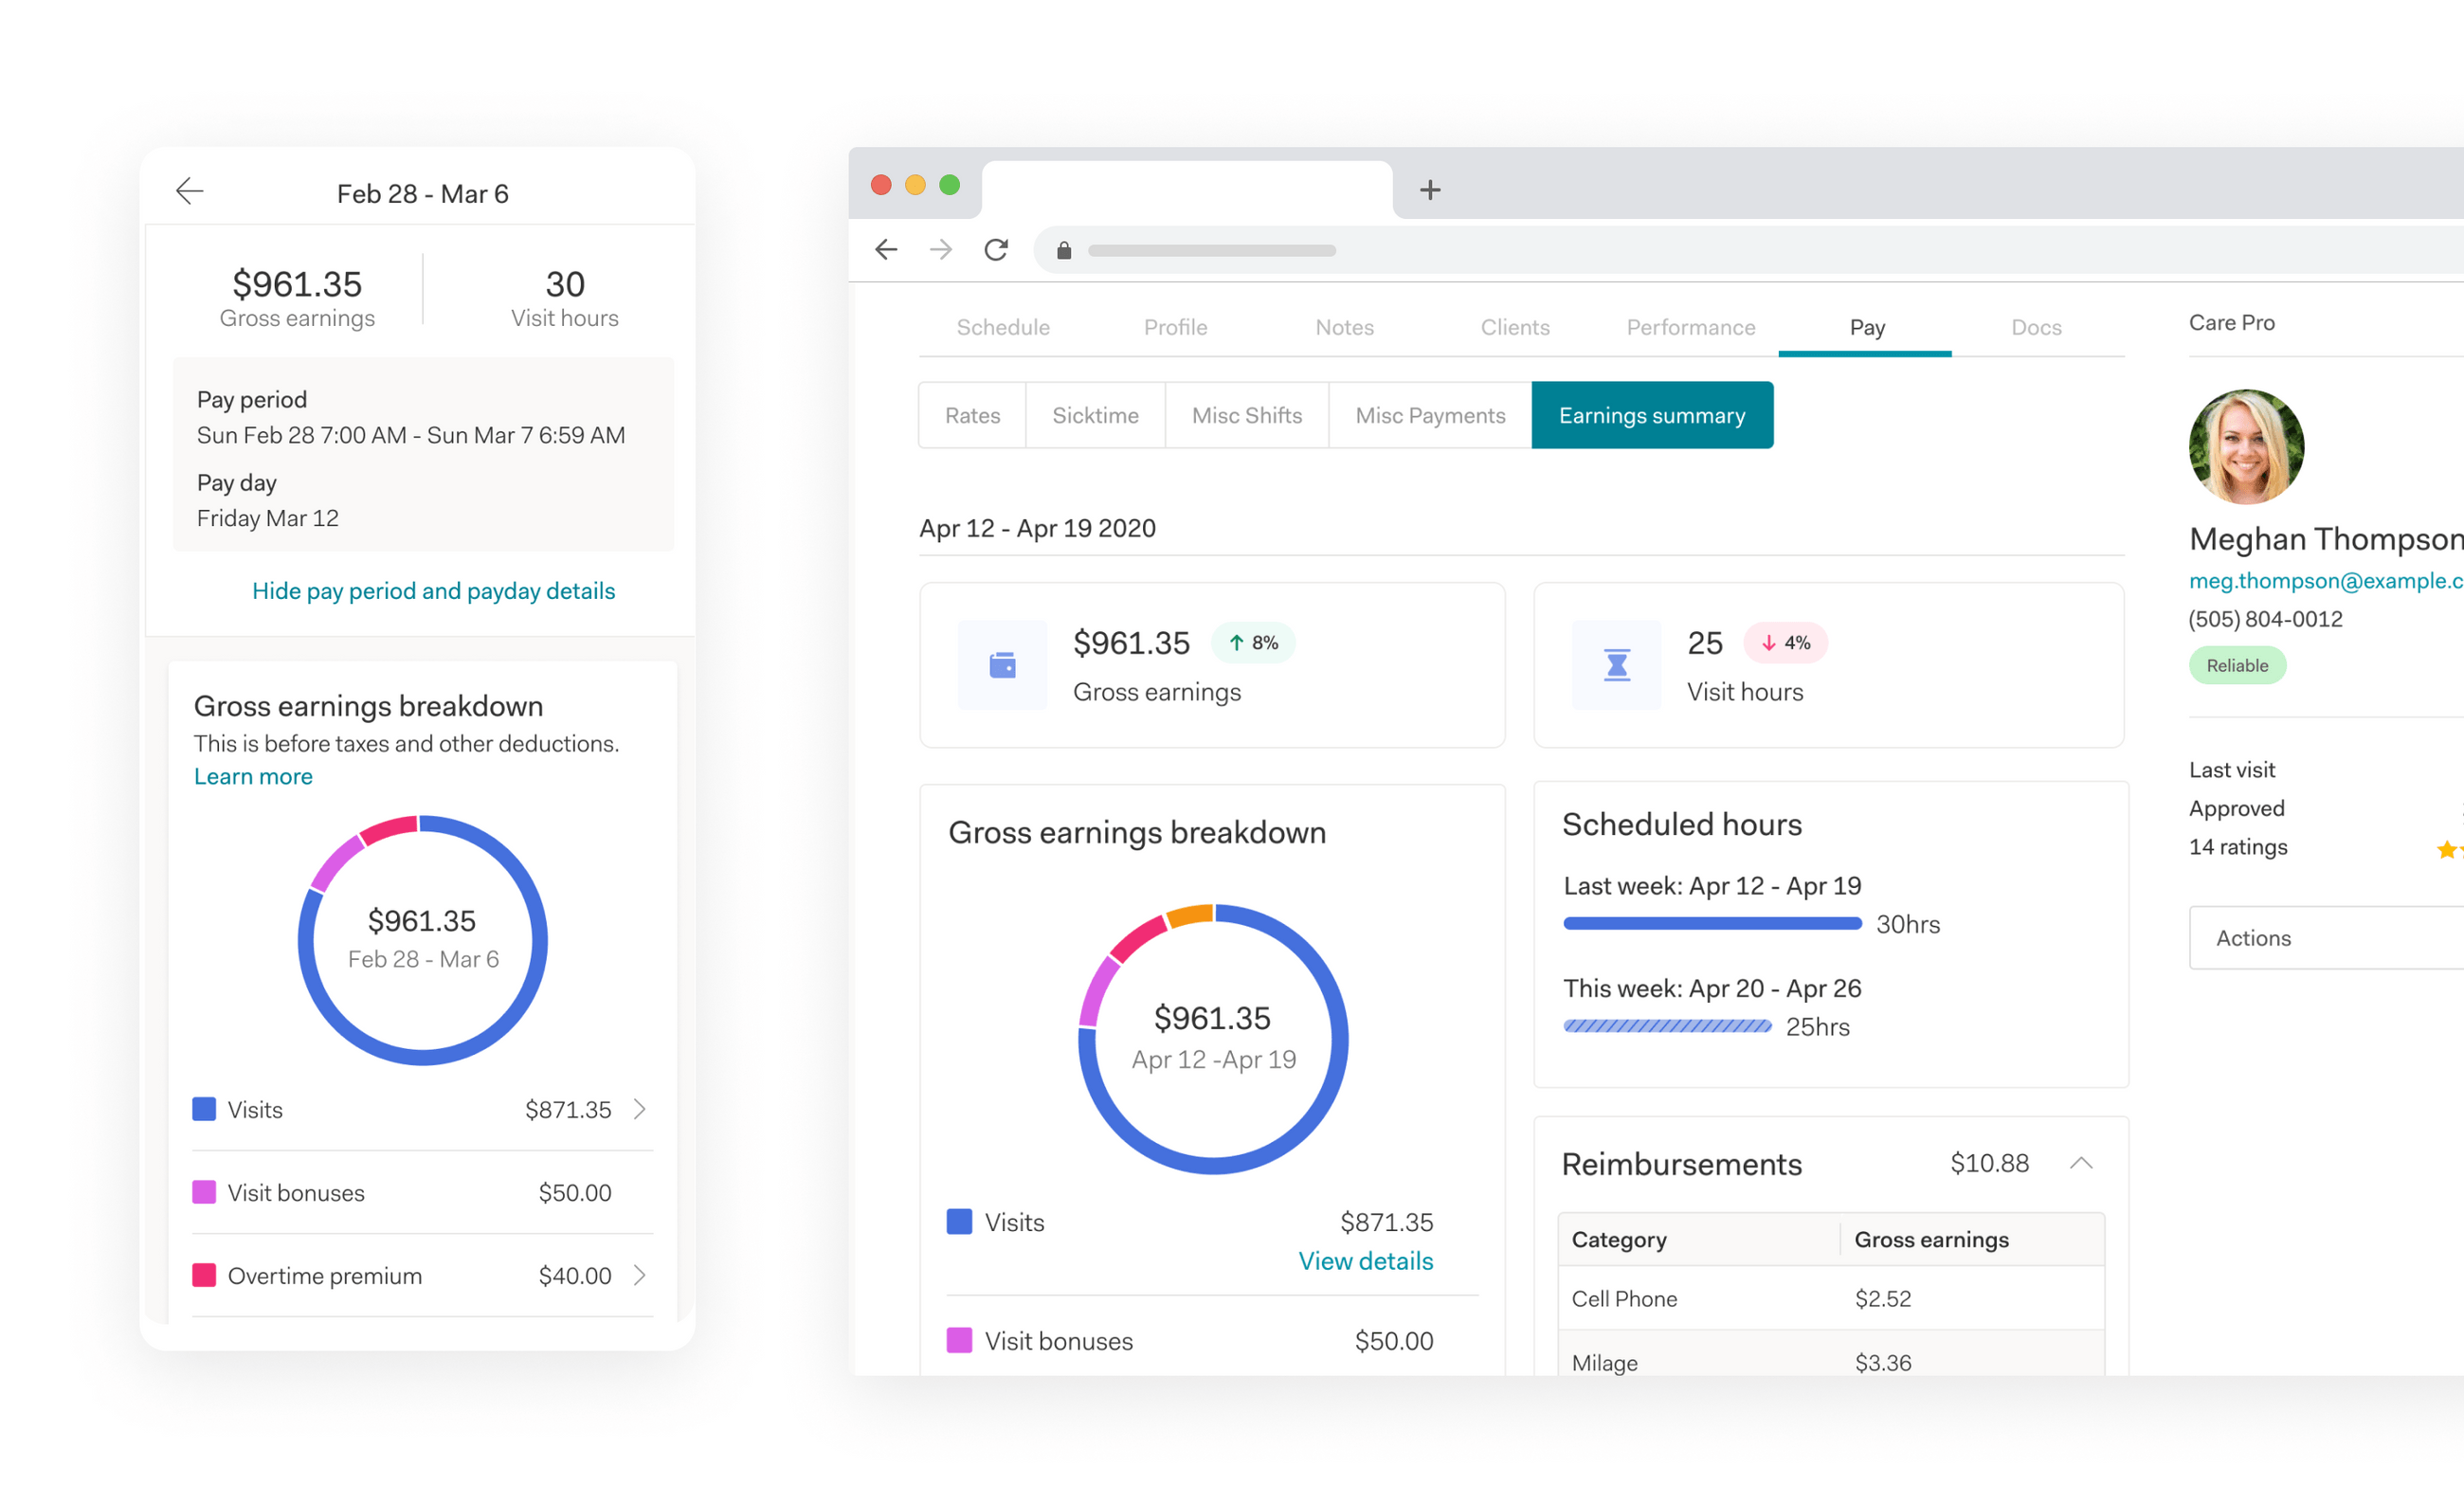Screen dimensions: 2464x1504
Task: Collapse the Reimbursements section chevron
Action: click(x=2081, y=1163)
